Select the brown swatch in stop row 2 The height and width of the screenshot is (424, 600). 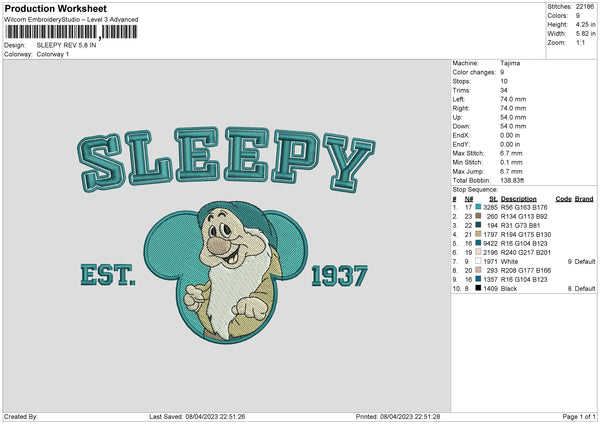[478, 216]
